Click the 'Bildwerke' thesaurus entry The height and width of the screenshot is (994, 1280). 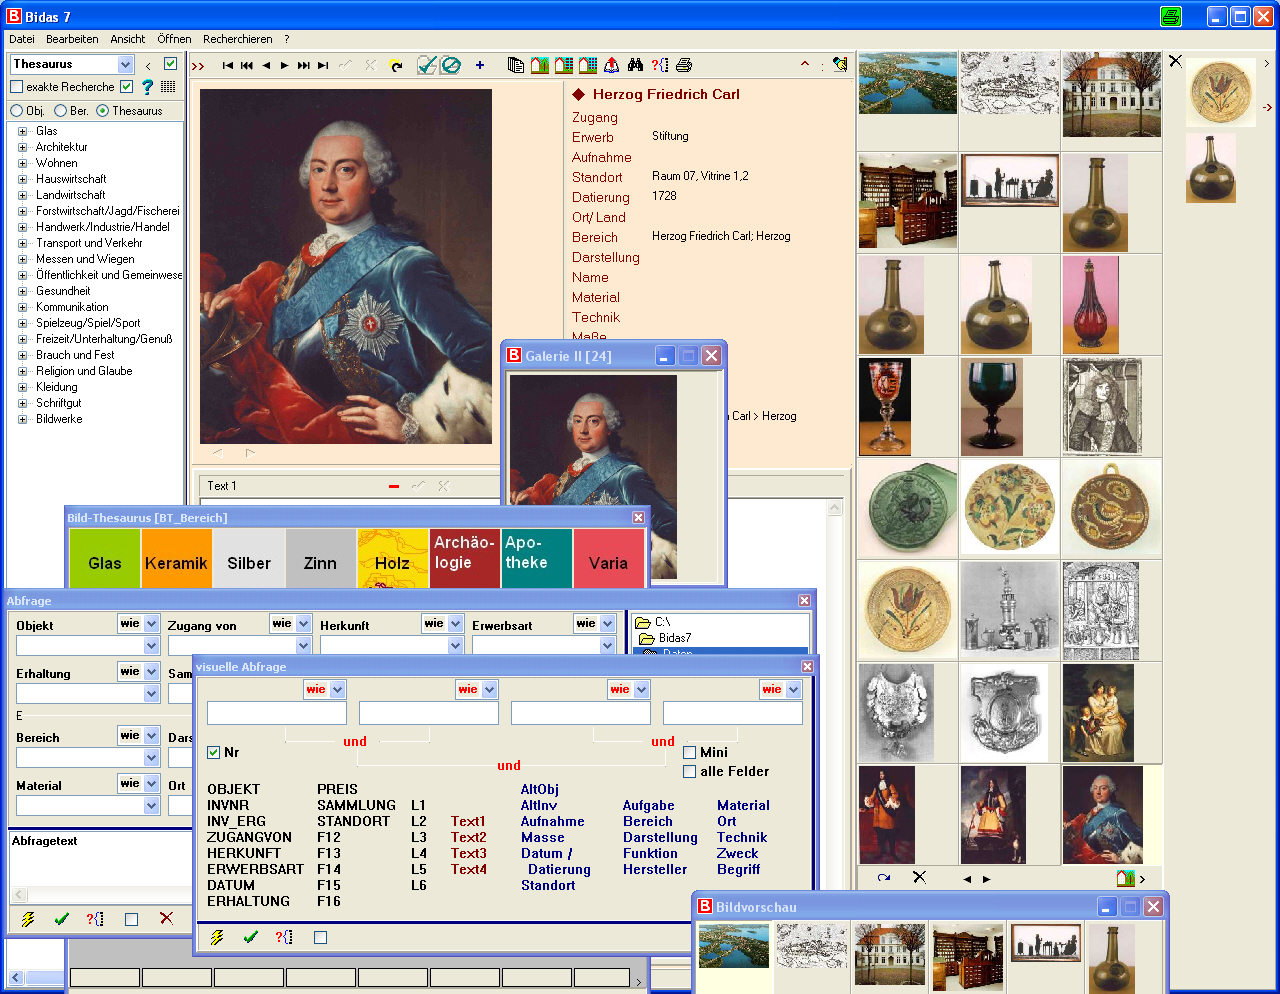click(x=59, y=419)
